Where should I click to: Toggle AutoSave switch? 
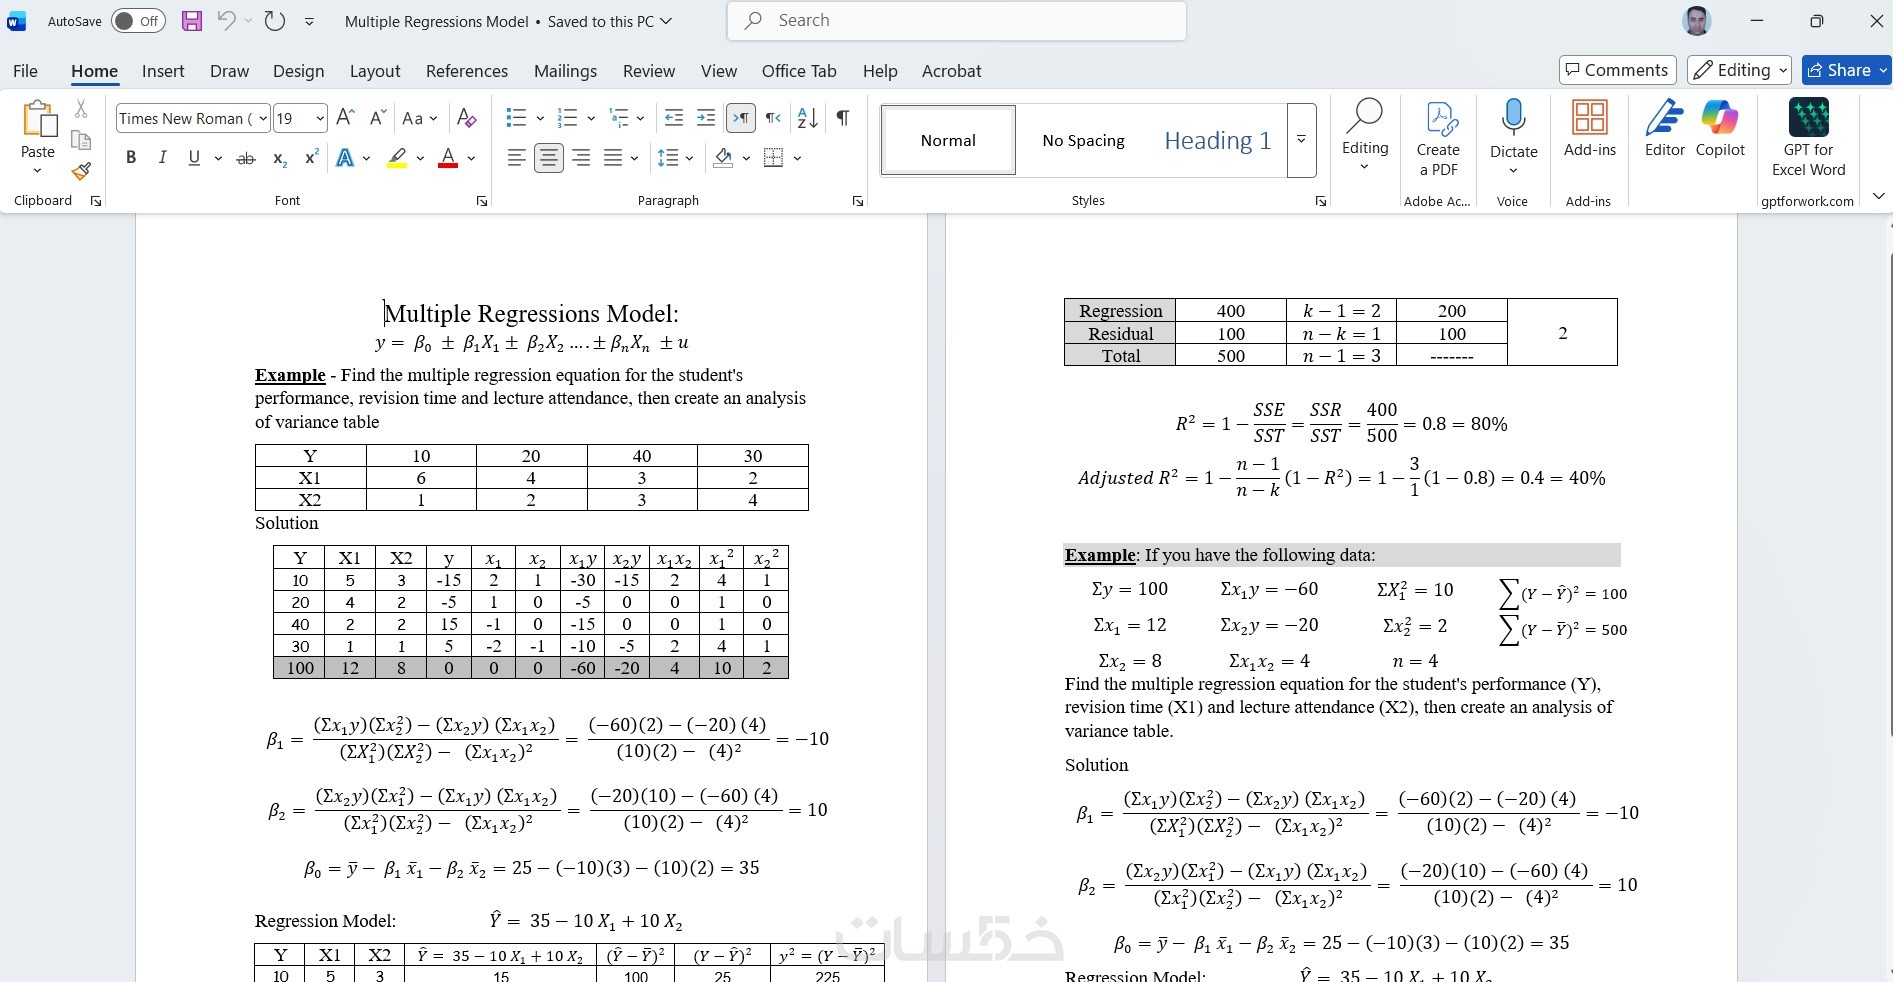point(138,21)
